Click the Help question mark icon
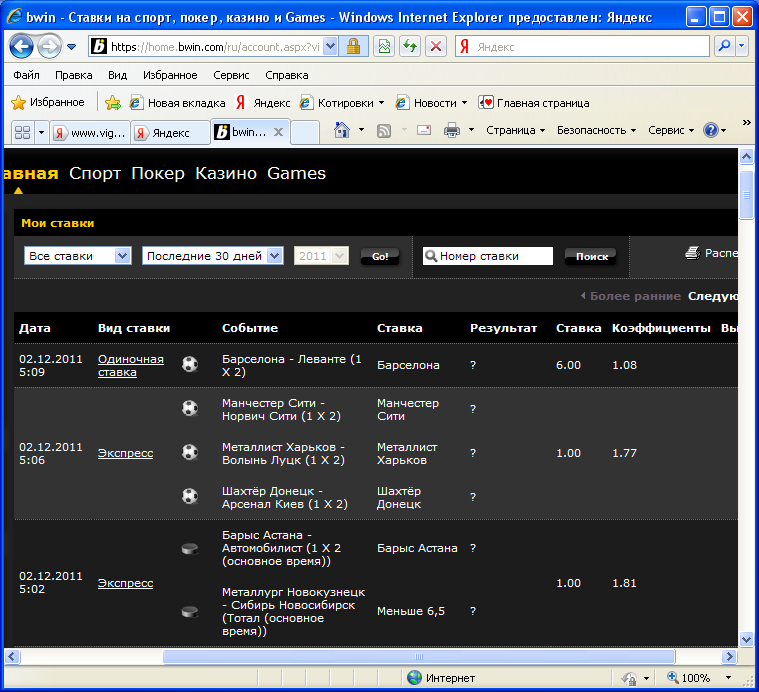This screenshot has height=692, width=759. [x=711, y=130]
